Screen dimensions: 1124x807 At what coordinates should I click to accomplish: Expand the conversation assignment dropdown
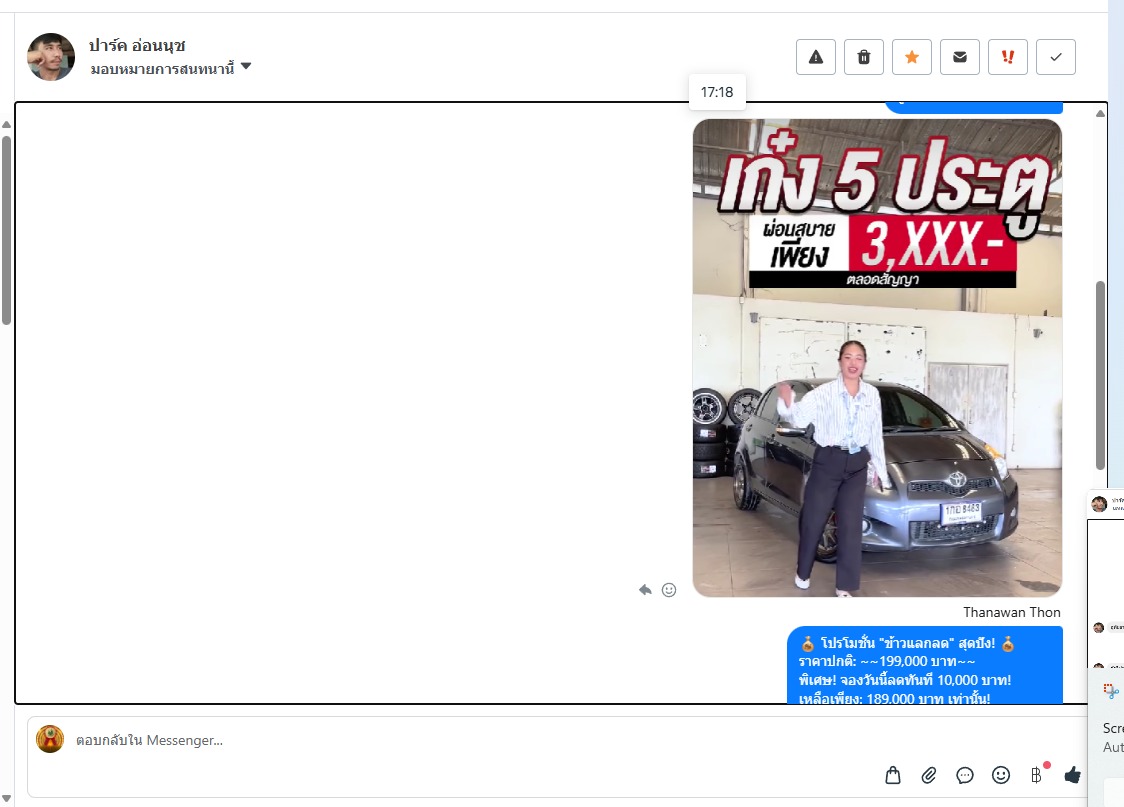pyautogui.click(x=246, y=67)
